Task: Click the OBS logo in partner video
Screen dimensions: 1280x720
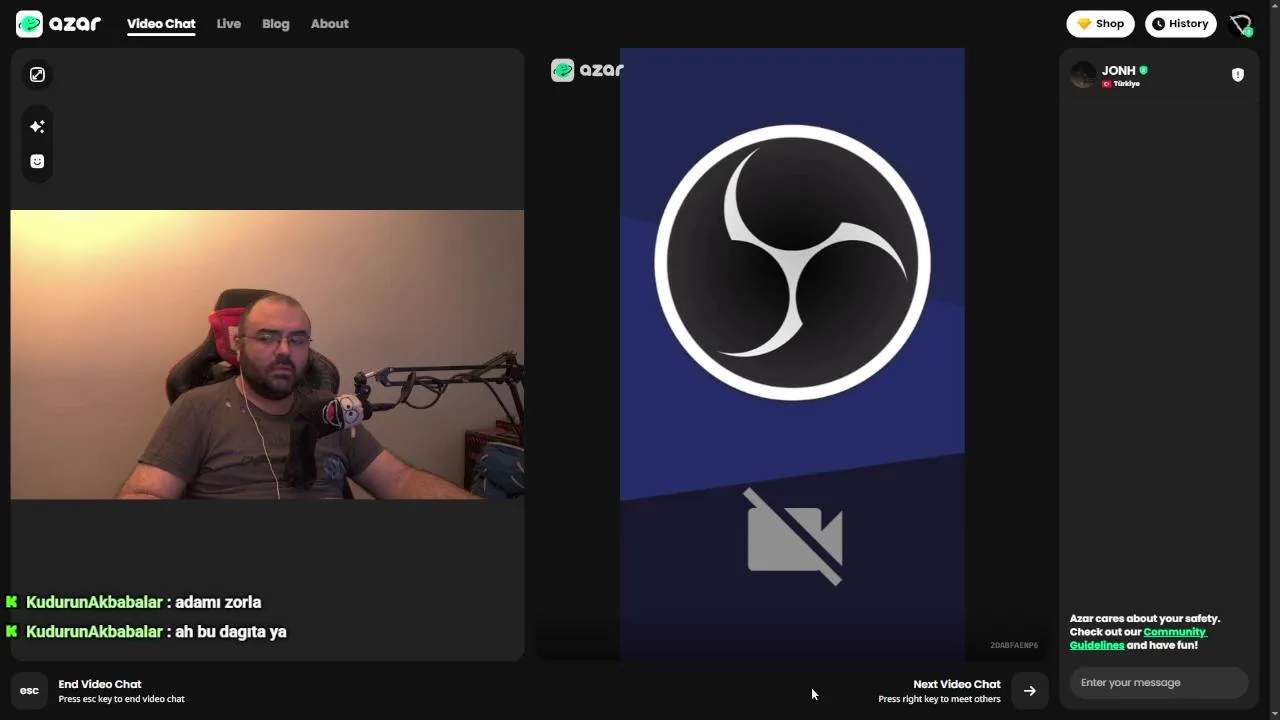Action: click(x=792, y=263)
